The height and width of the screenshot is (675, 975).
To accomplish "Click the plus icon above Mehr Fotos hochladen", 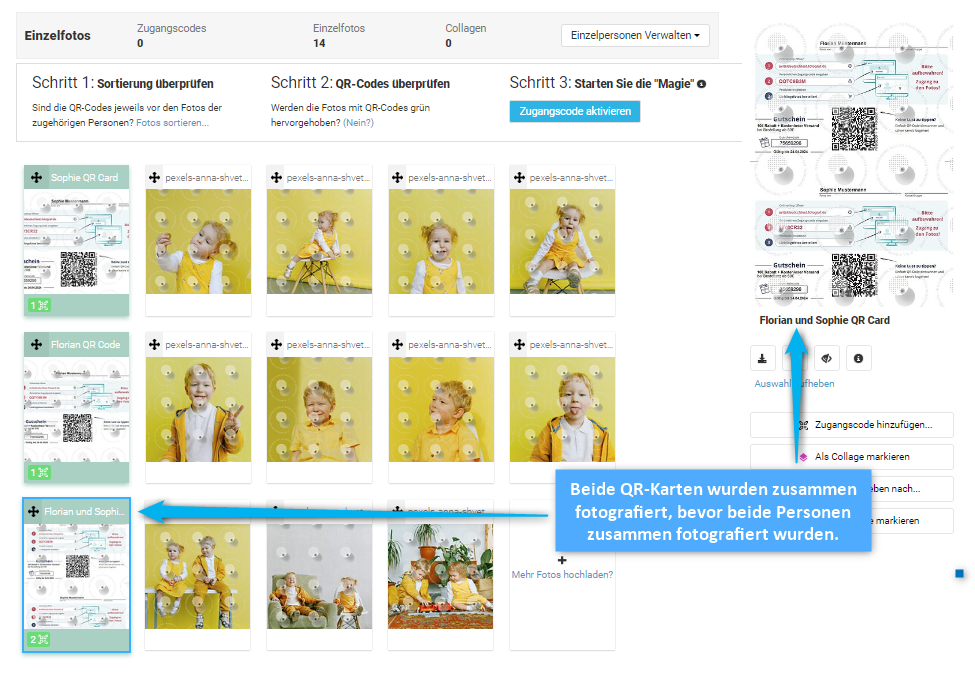I will tap(562, 560).
